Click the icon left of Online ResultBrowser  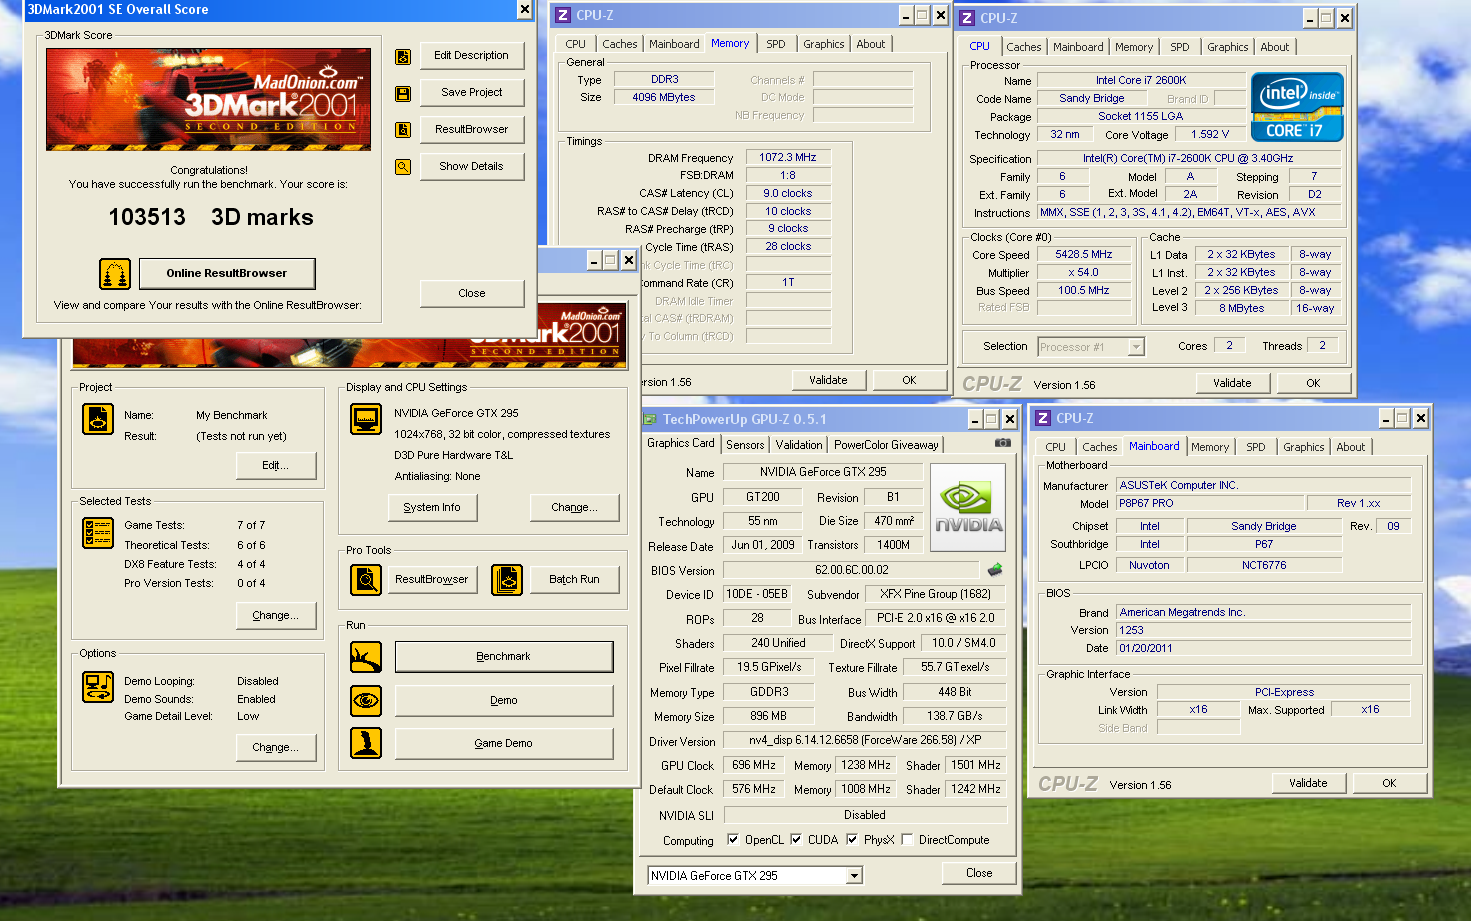click(115, 274)
